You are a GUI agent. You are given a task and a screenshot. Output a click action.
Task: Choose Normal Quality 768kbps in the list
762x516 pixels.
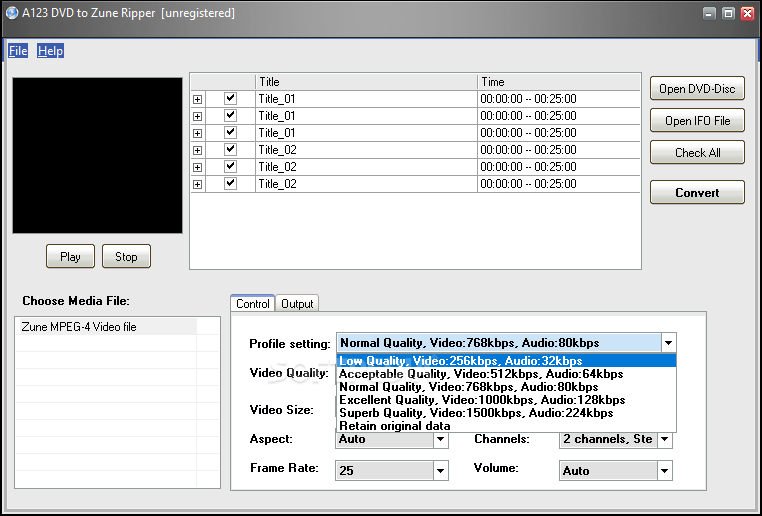click(x=506, y=387)
